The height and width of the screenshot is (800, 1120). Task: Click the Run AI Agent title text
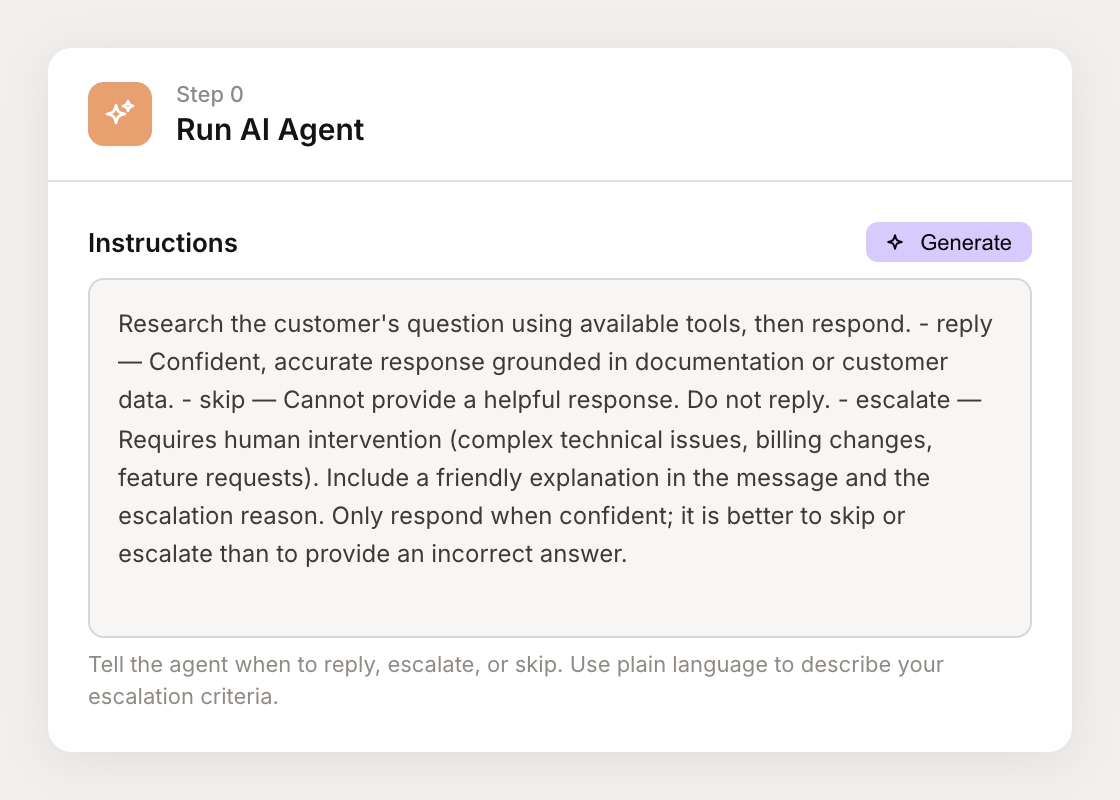tap(270, 129)
